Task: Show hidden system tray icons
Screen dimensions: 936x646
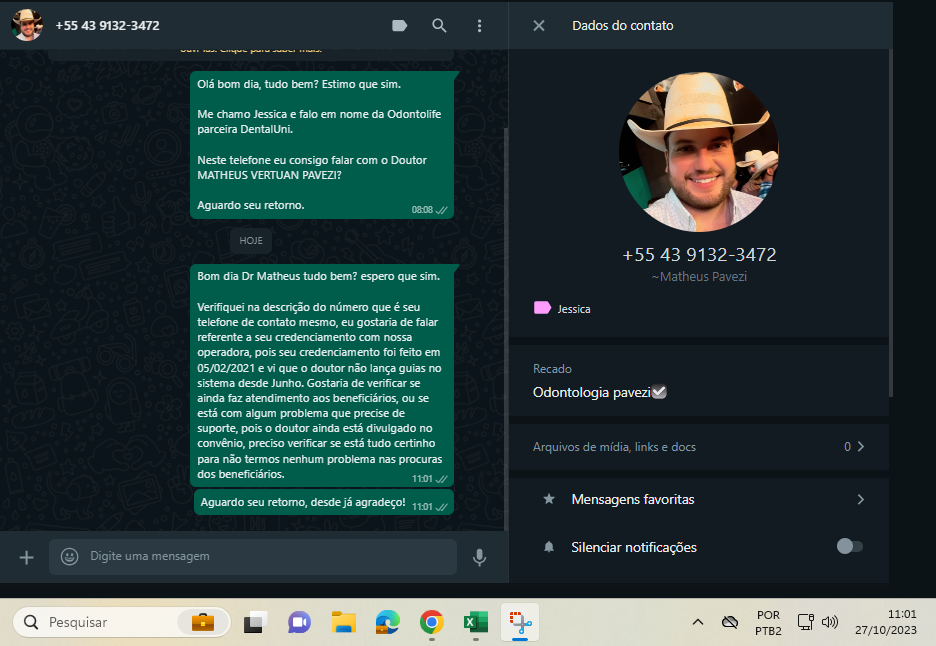Action: (697, 622)
